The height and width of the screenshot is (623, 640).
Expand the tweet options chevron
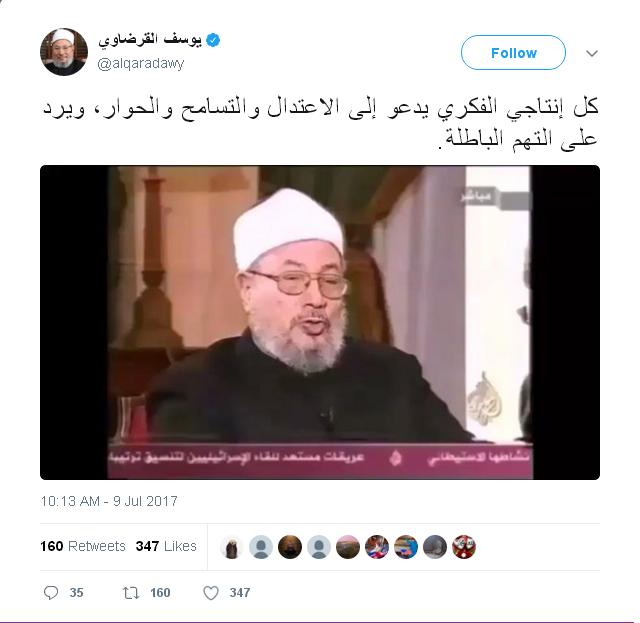[x=592, y=53]
